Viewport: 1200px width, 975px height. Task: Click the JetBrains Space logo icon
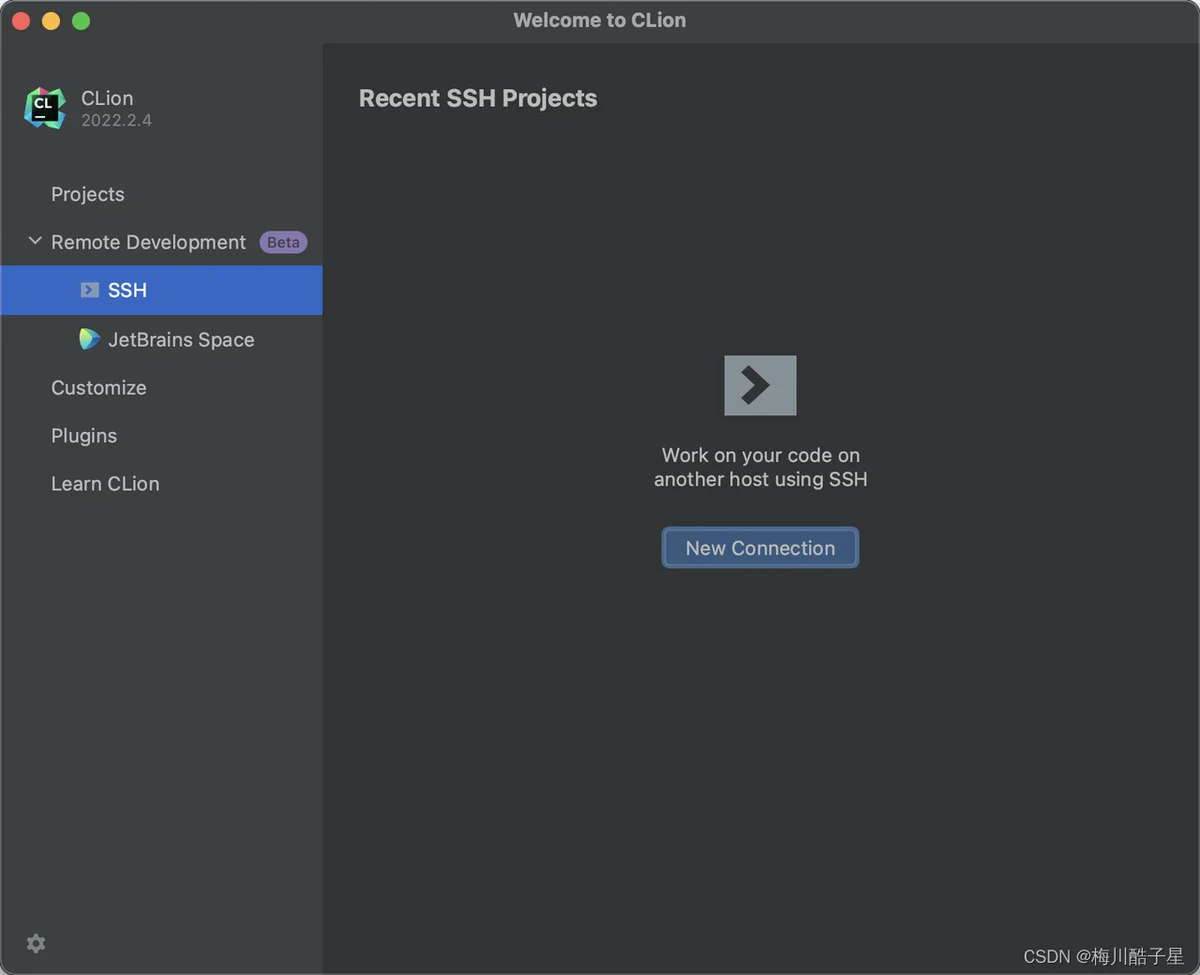90,339
